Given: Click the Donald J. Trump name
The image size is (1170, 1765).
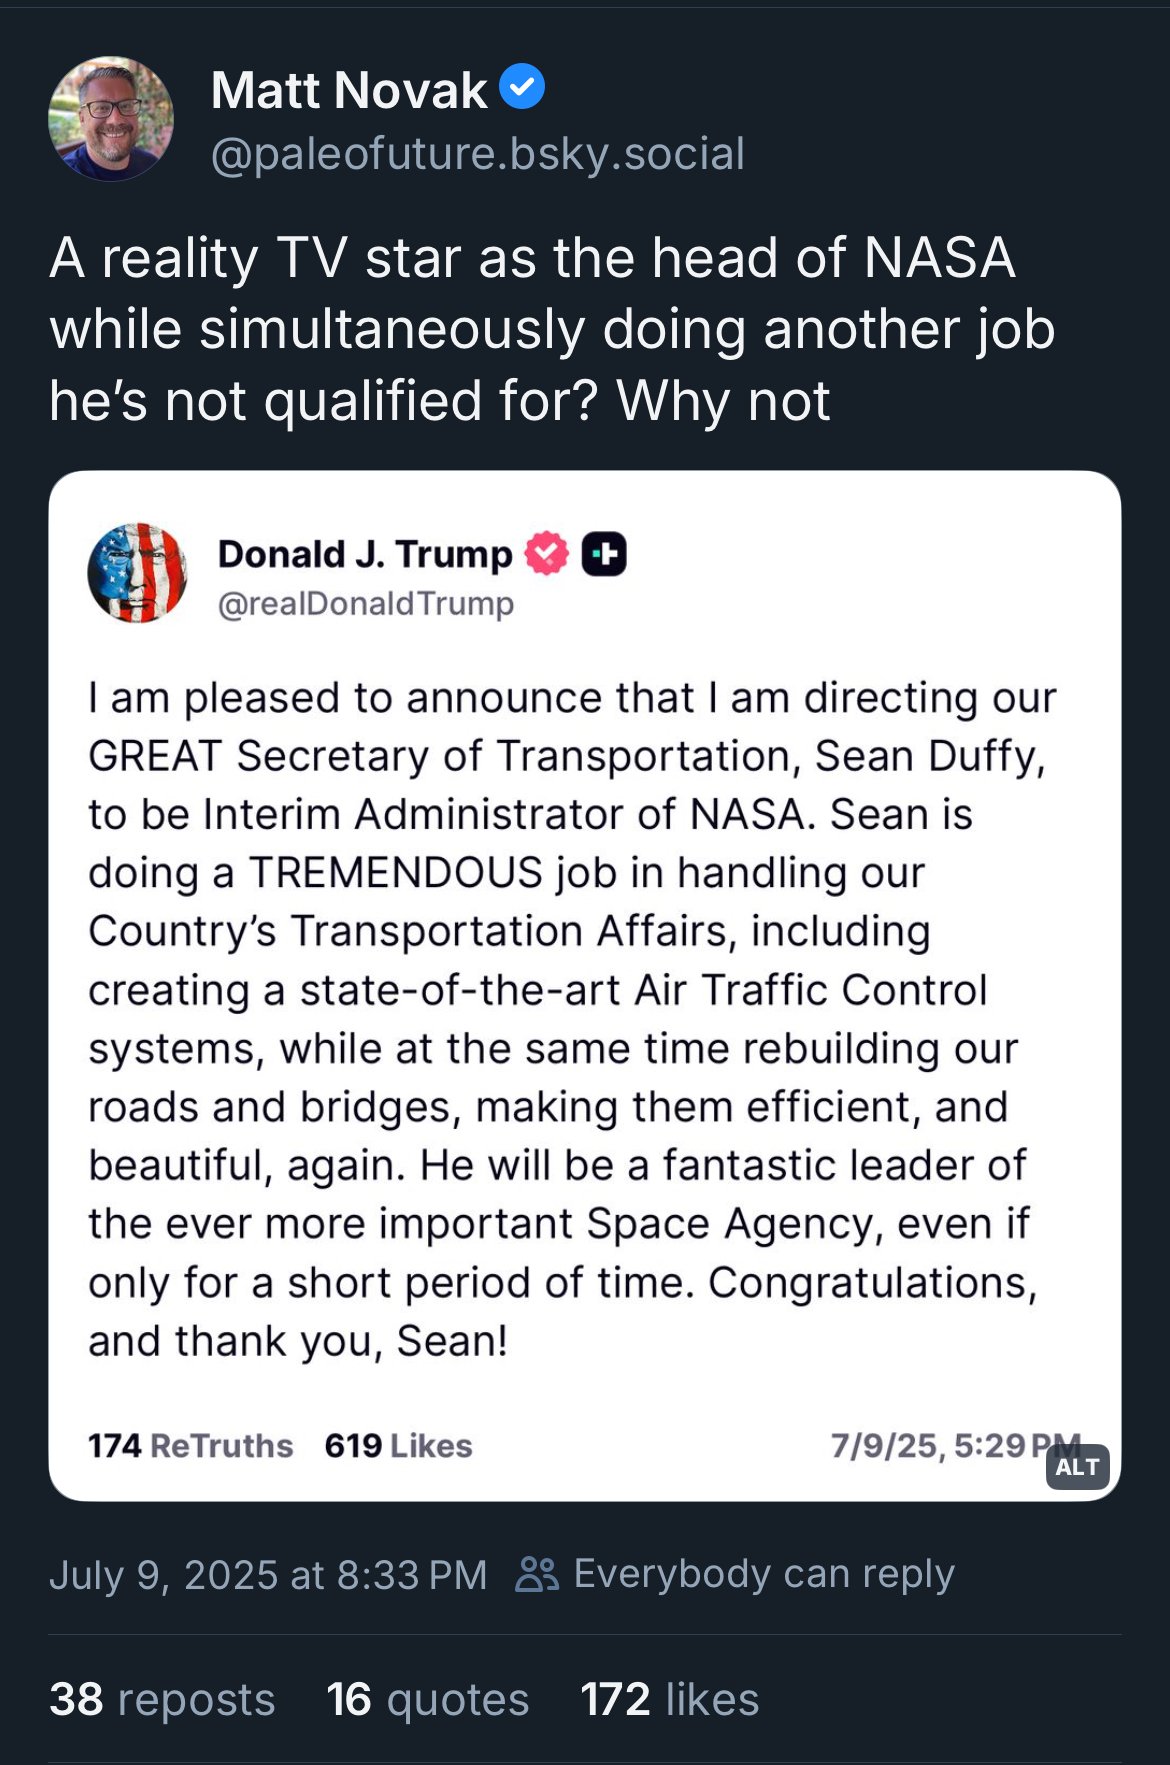Looking at the screenshot, I should pos(365,553).
